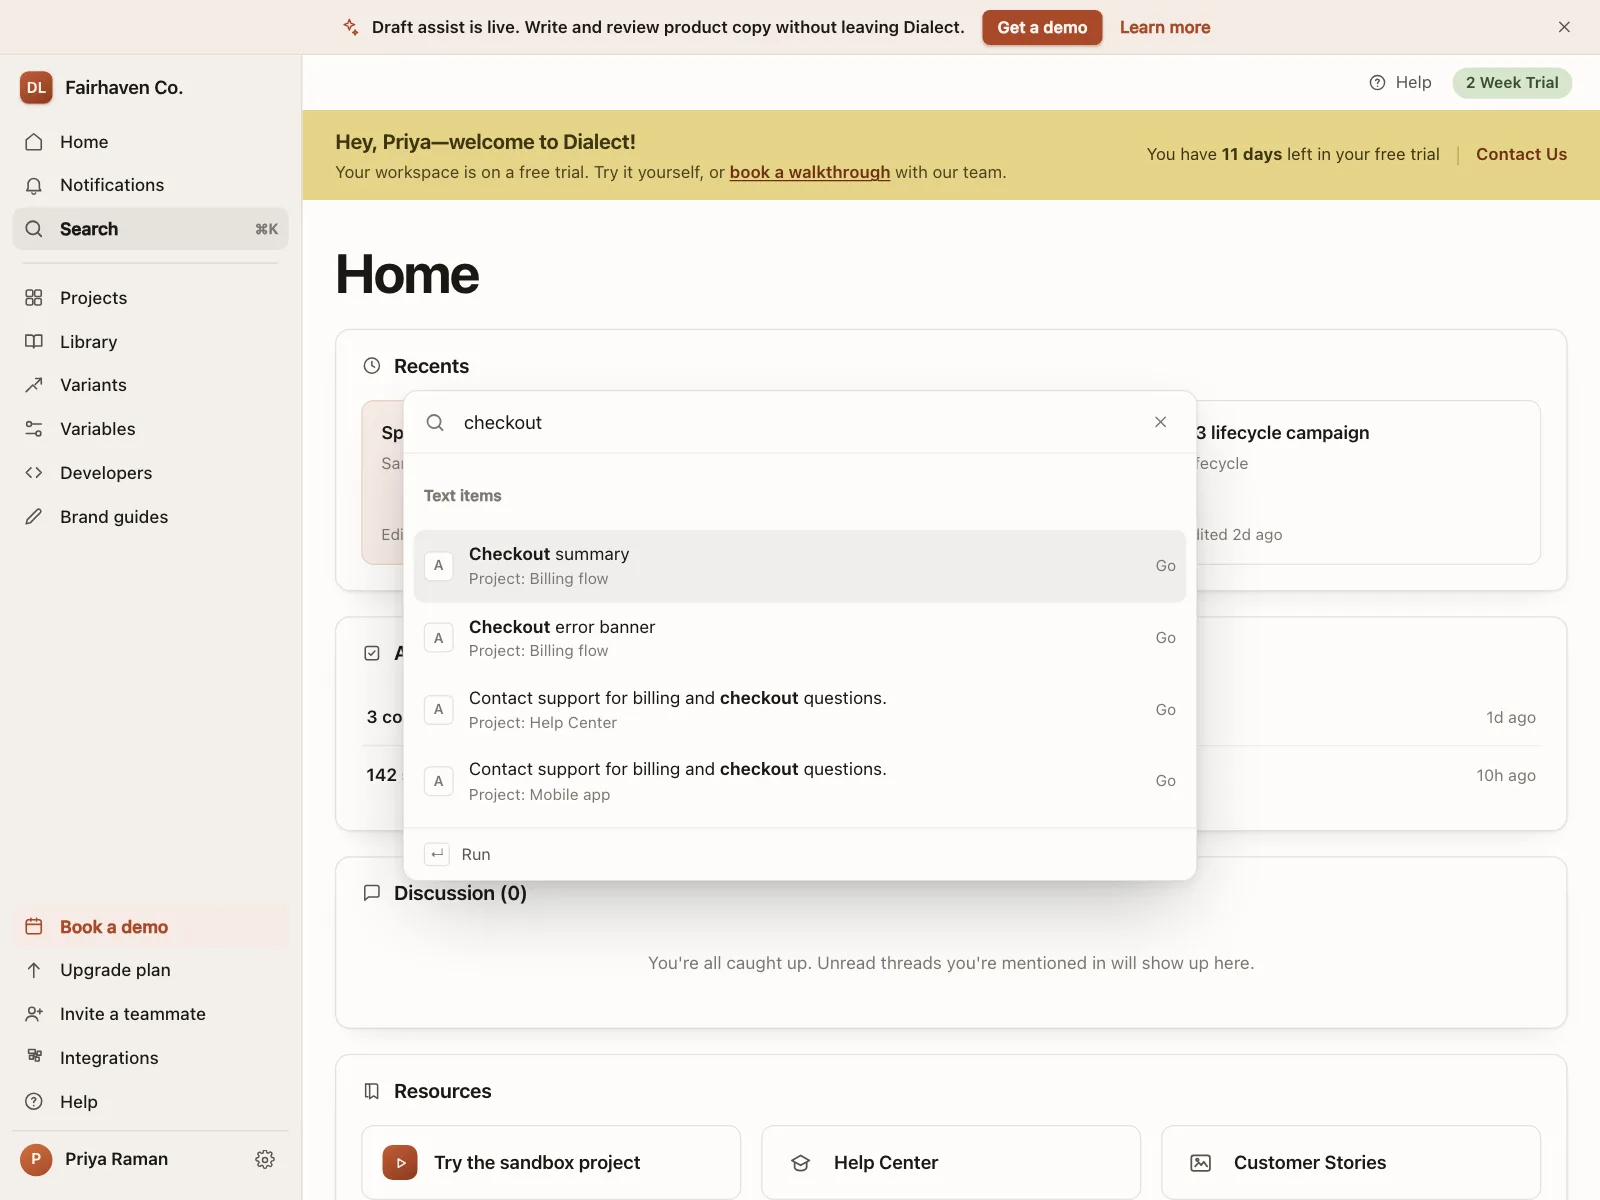Viewport: 1600px width, 1200px height.
Task: Click the Customer Stories image icon
Action: coord(1201,1163)
